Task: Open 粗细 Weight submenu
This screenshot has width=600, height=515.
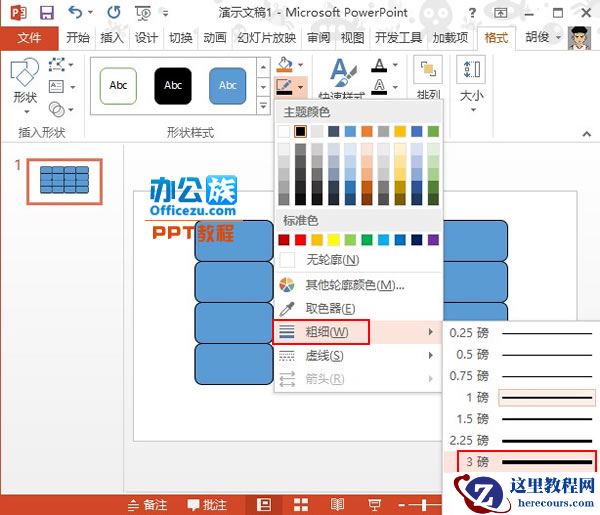Action: click(x=357, y=332)
